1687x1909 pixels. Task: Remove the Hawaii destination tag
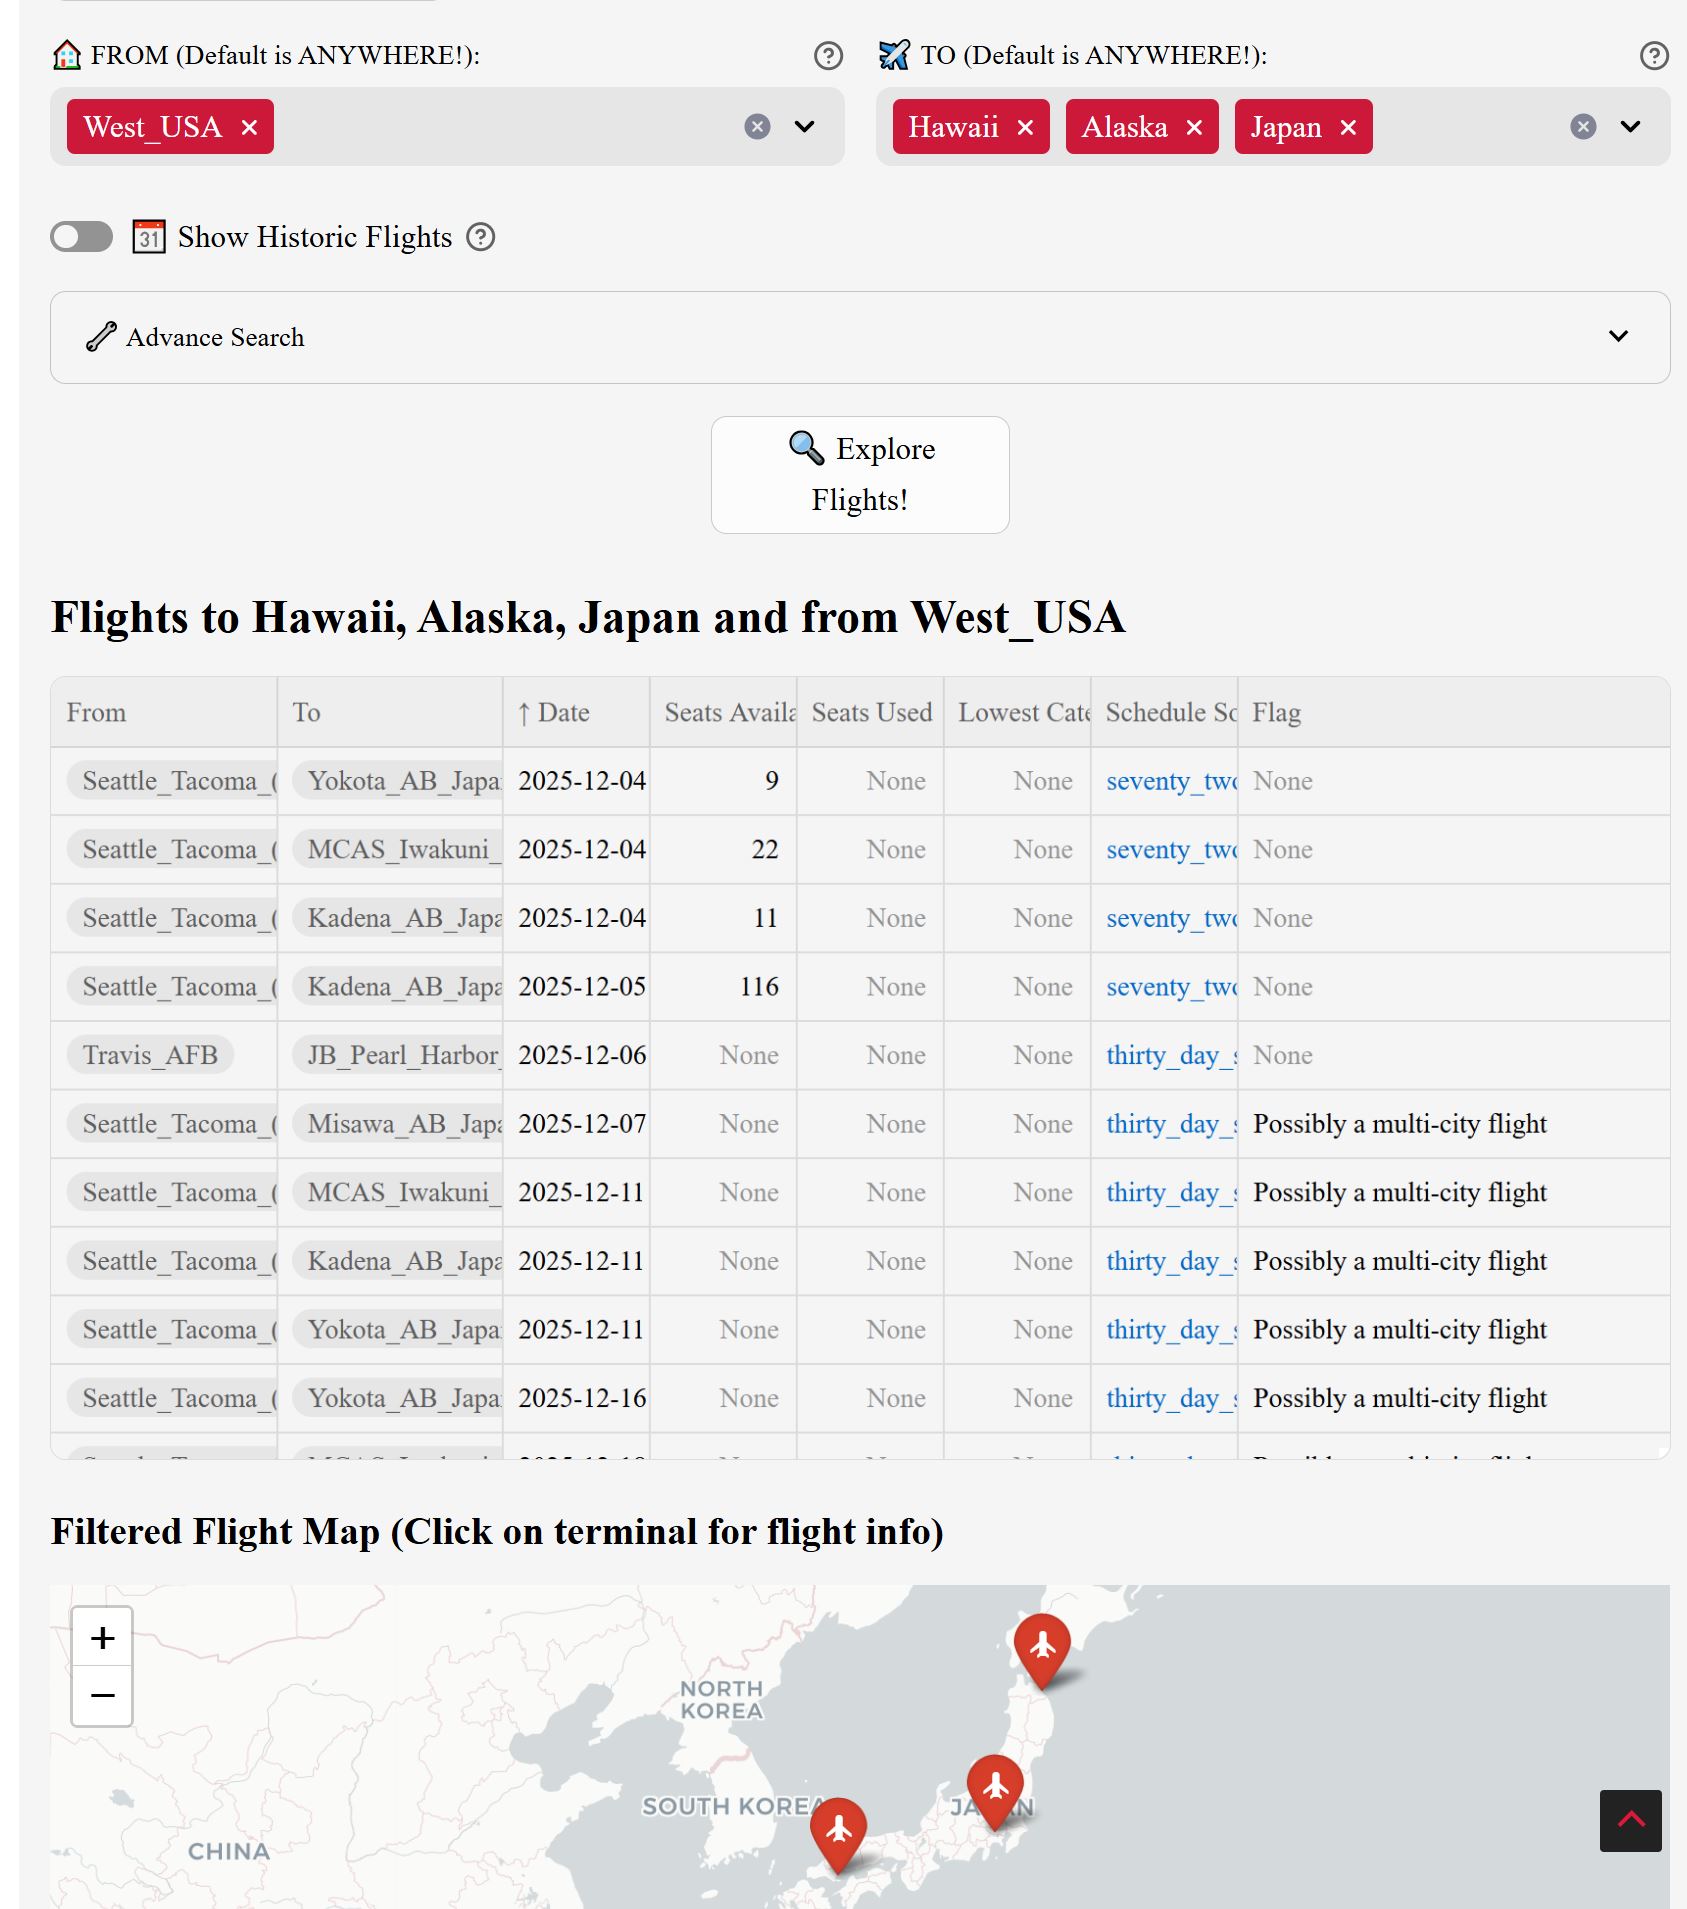click(x=1025, y=128)
